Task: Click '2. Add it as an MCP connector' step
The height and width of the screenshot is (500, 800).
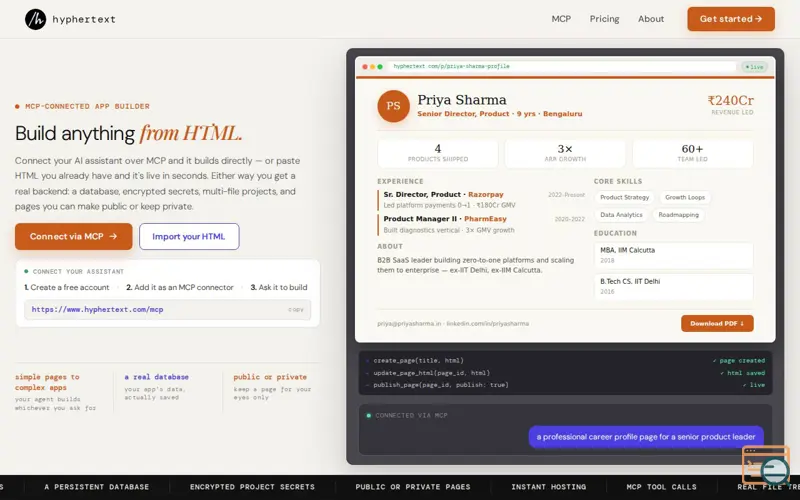Action: pyautogui.click(x=180, y=287)
